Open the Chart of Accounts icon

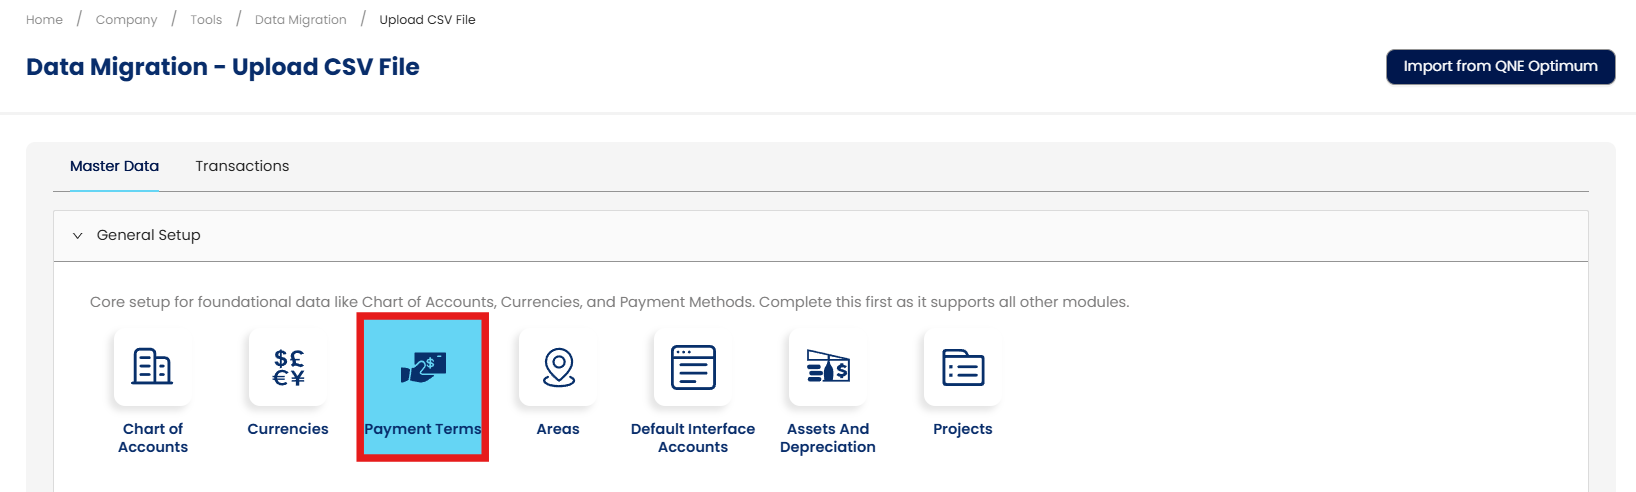point(153,368)
